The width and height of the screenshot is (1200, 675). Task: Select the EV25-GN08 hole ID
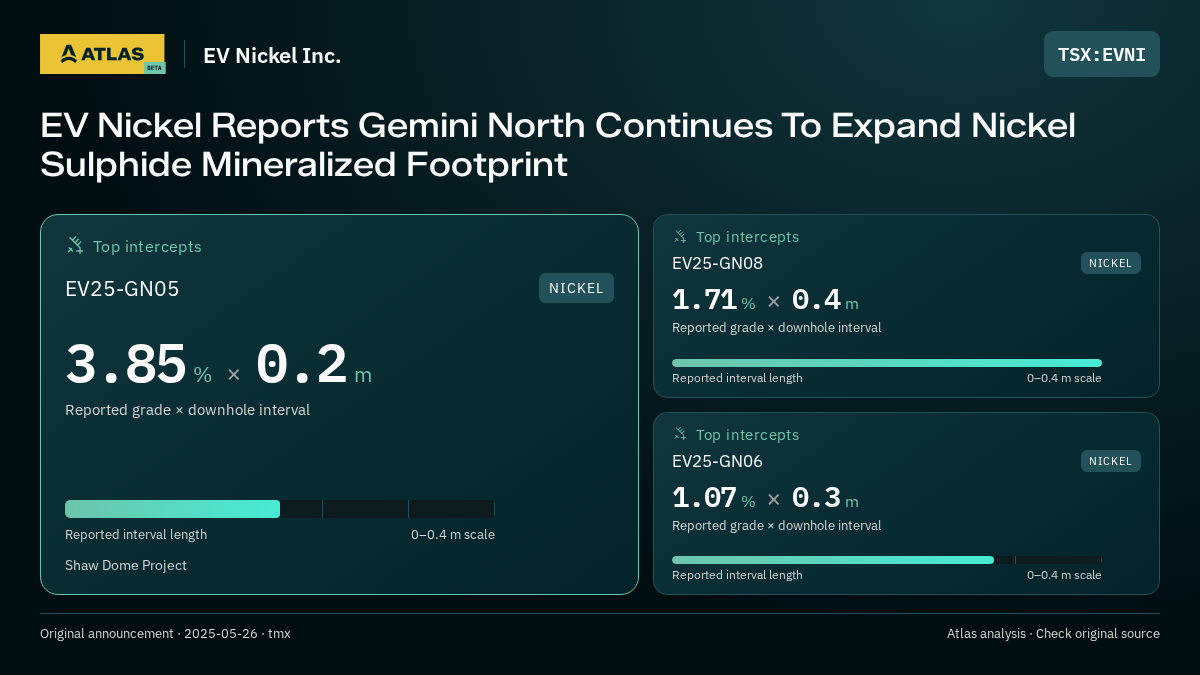pyautogui.click(x=717, y=263)
